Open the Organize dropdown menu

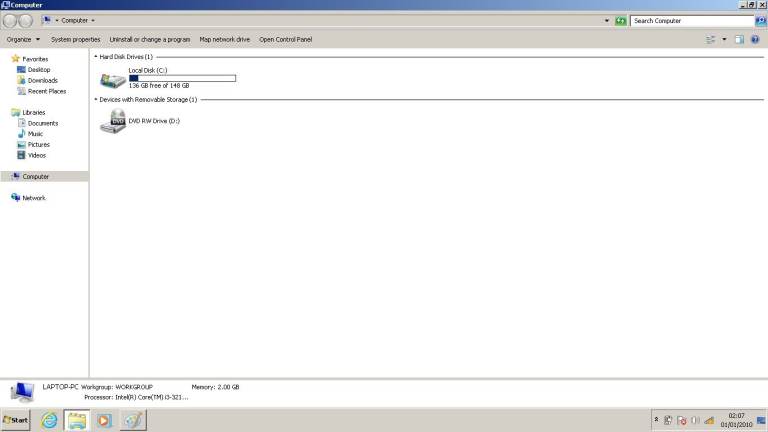click(x=23, y=39)
